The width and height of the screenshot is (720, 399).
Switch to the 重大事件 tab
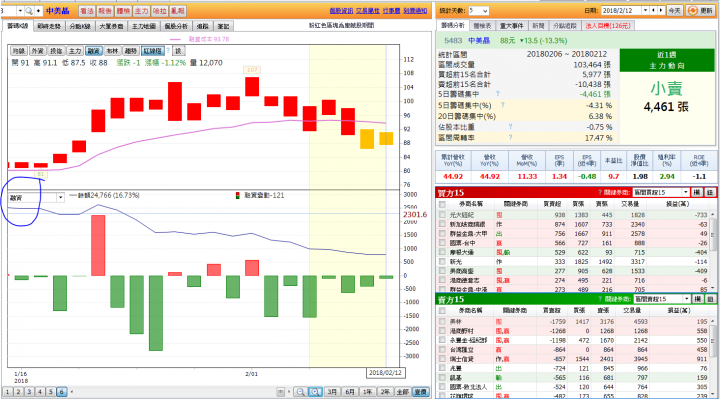coord(512,26)
